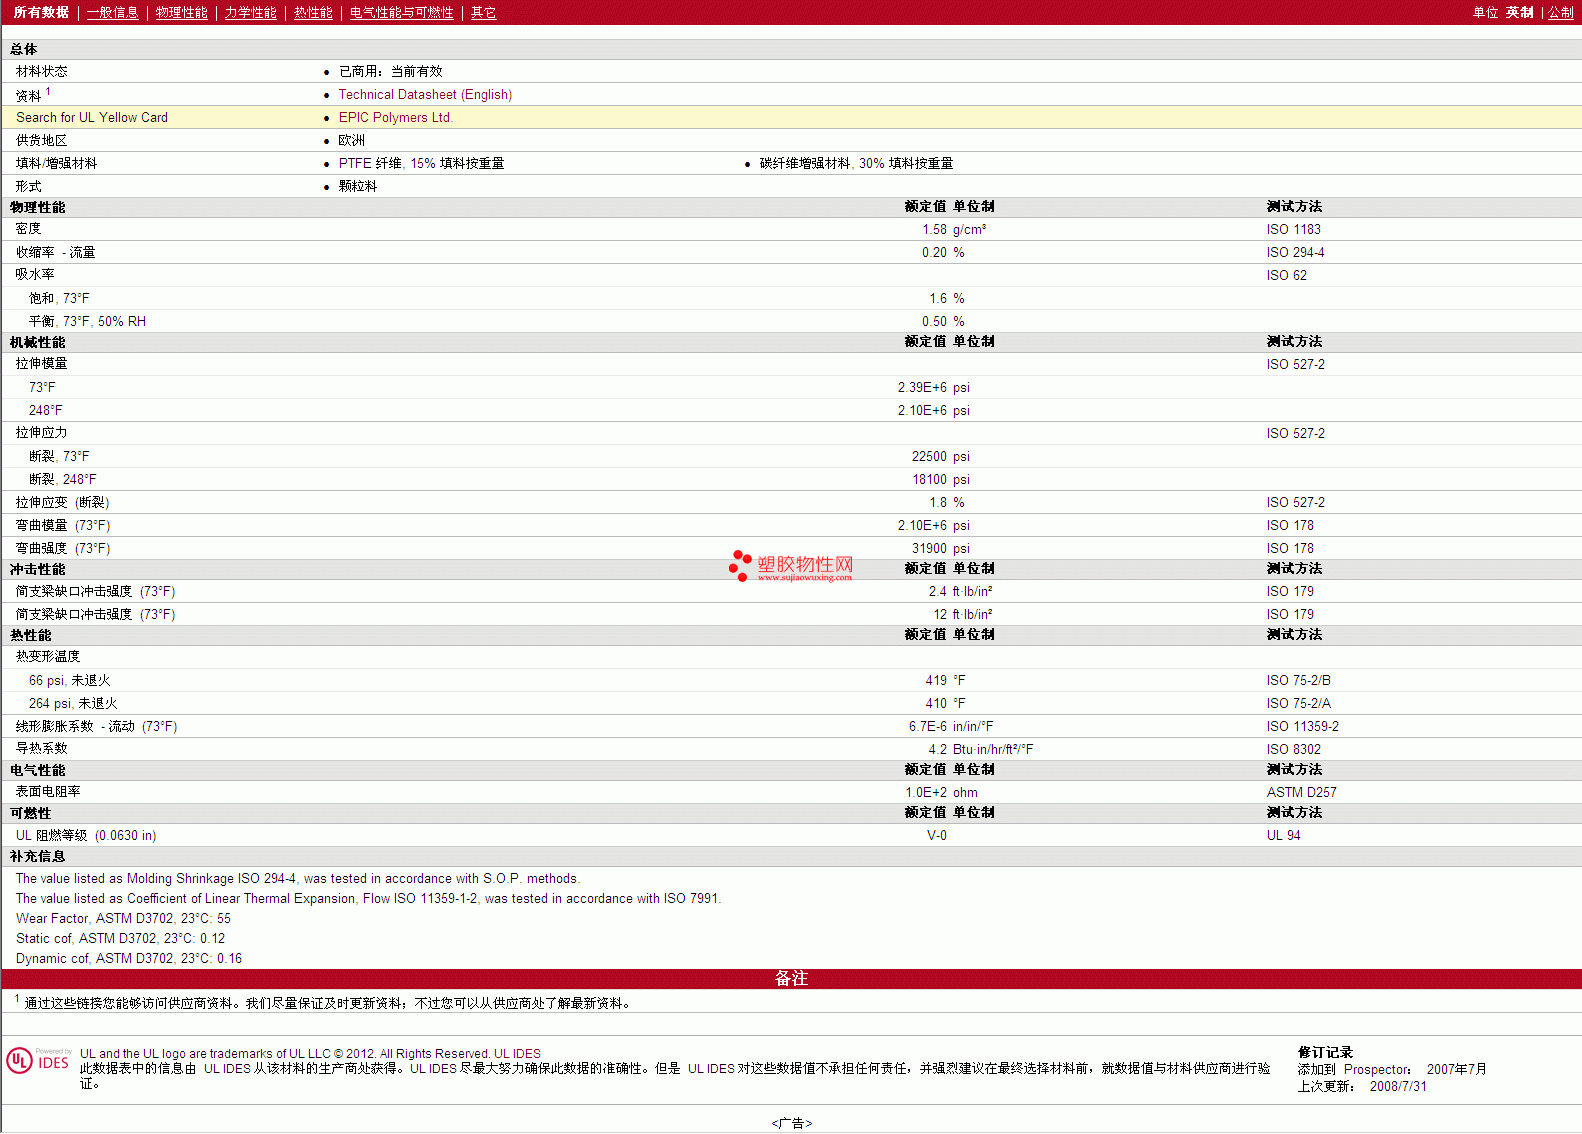The image size is (1582, 1134).
Task: Switch units to 公制
Action: [x=1560, y=12]
